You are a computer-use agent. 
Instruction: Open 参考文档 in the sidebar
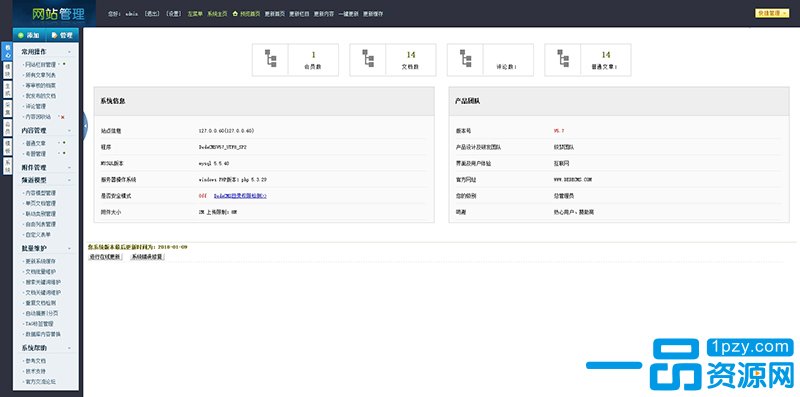click(x=35, y=361)
